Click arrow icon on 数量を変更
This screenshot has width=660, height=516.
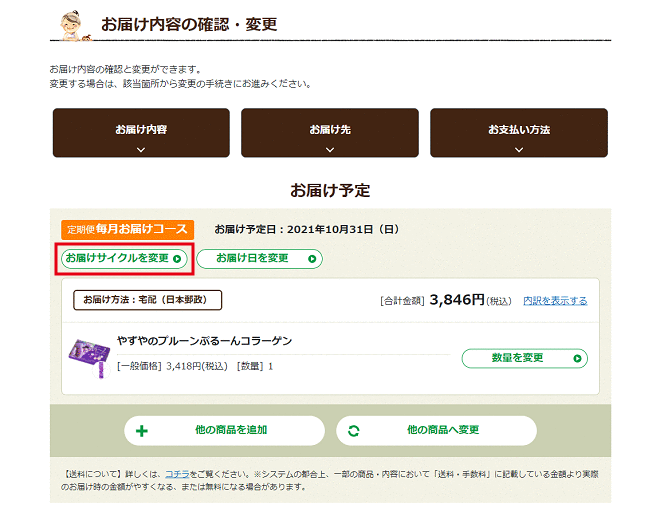[x=577, y=358]
